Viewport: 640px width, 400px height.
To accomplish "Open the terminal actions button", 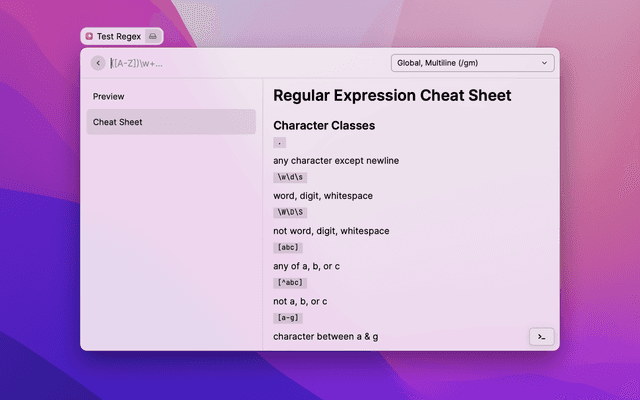I will [x=541, y=337].
